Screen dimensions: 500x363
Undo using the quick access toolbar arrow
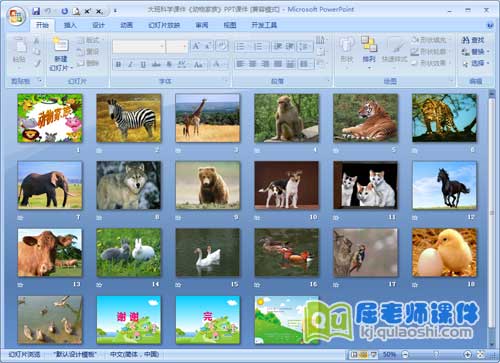(48, 11)
